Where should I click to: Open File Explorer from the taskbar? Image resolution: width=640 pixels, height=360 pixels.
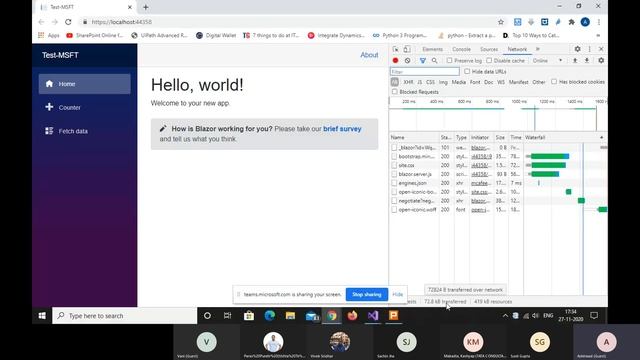290,316
